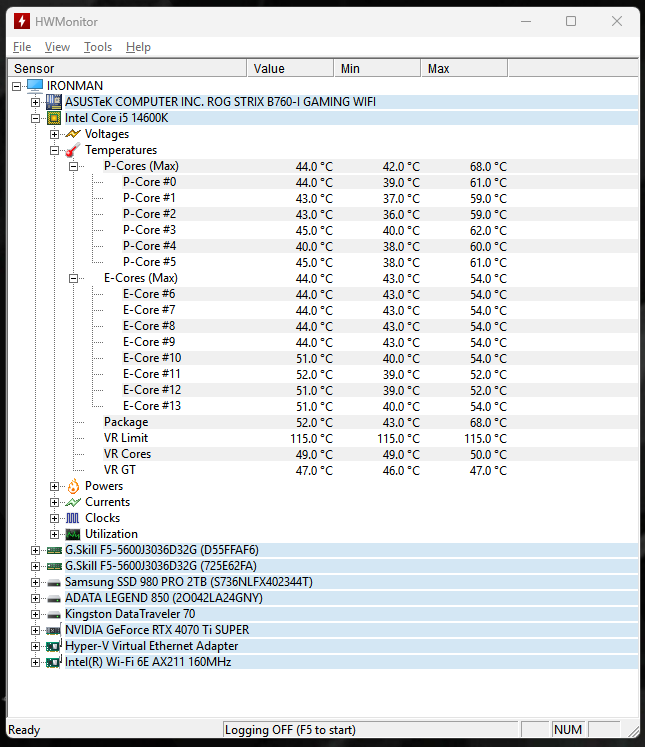The width and height of the screenshot is (645, 747).
Task: Click E-Core #11 current value 52.0 °C
Action: tap(314, 374)
